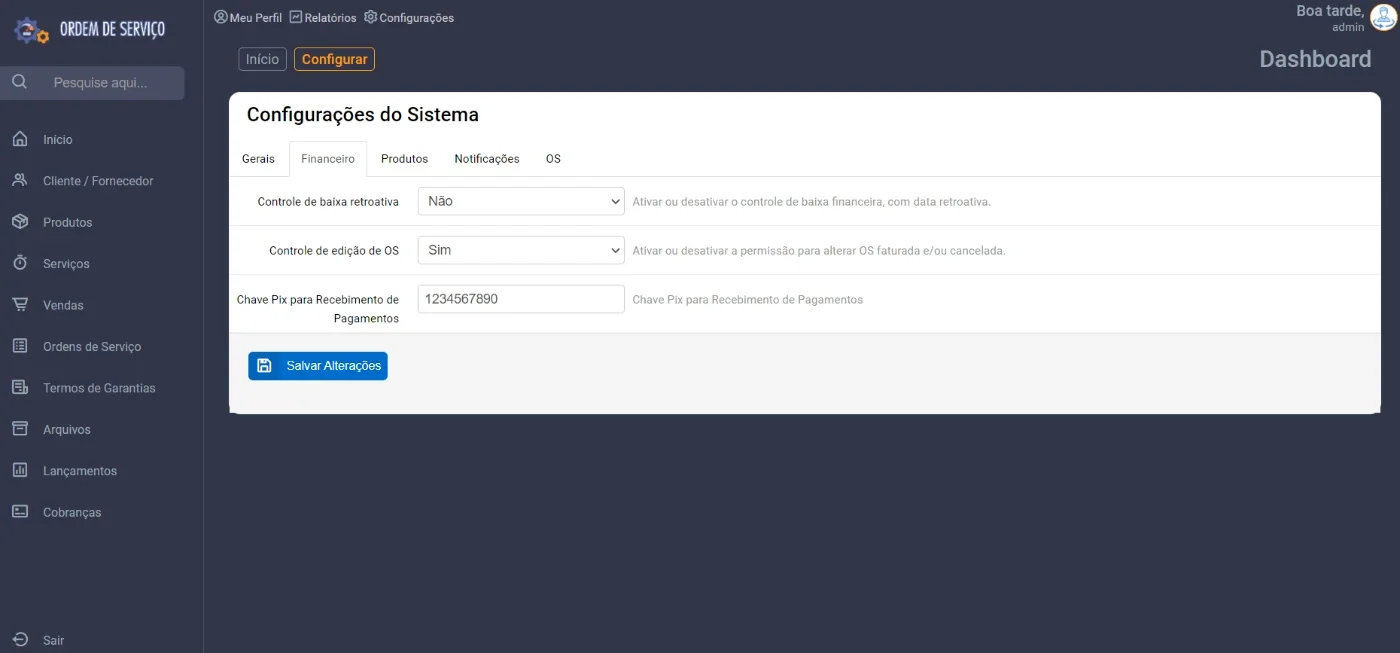Select the Produtos box icon
This screenshot has height=653, width=1400.
(20, 222)
